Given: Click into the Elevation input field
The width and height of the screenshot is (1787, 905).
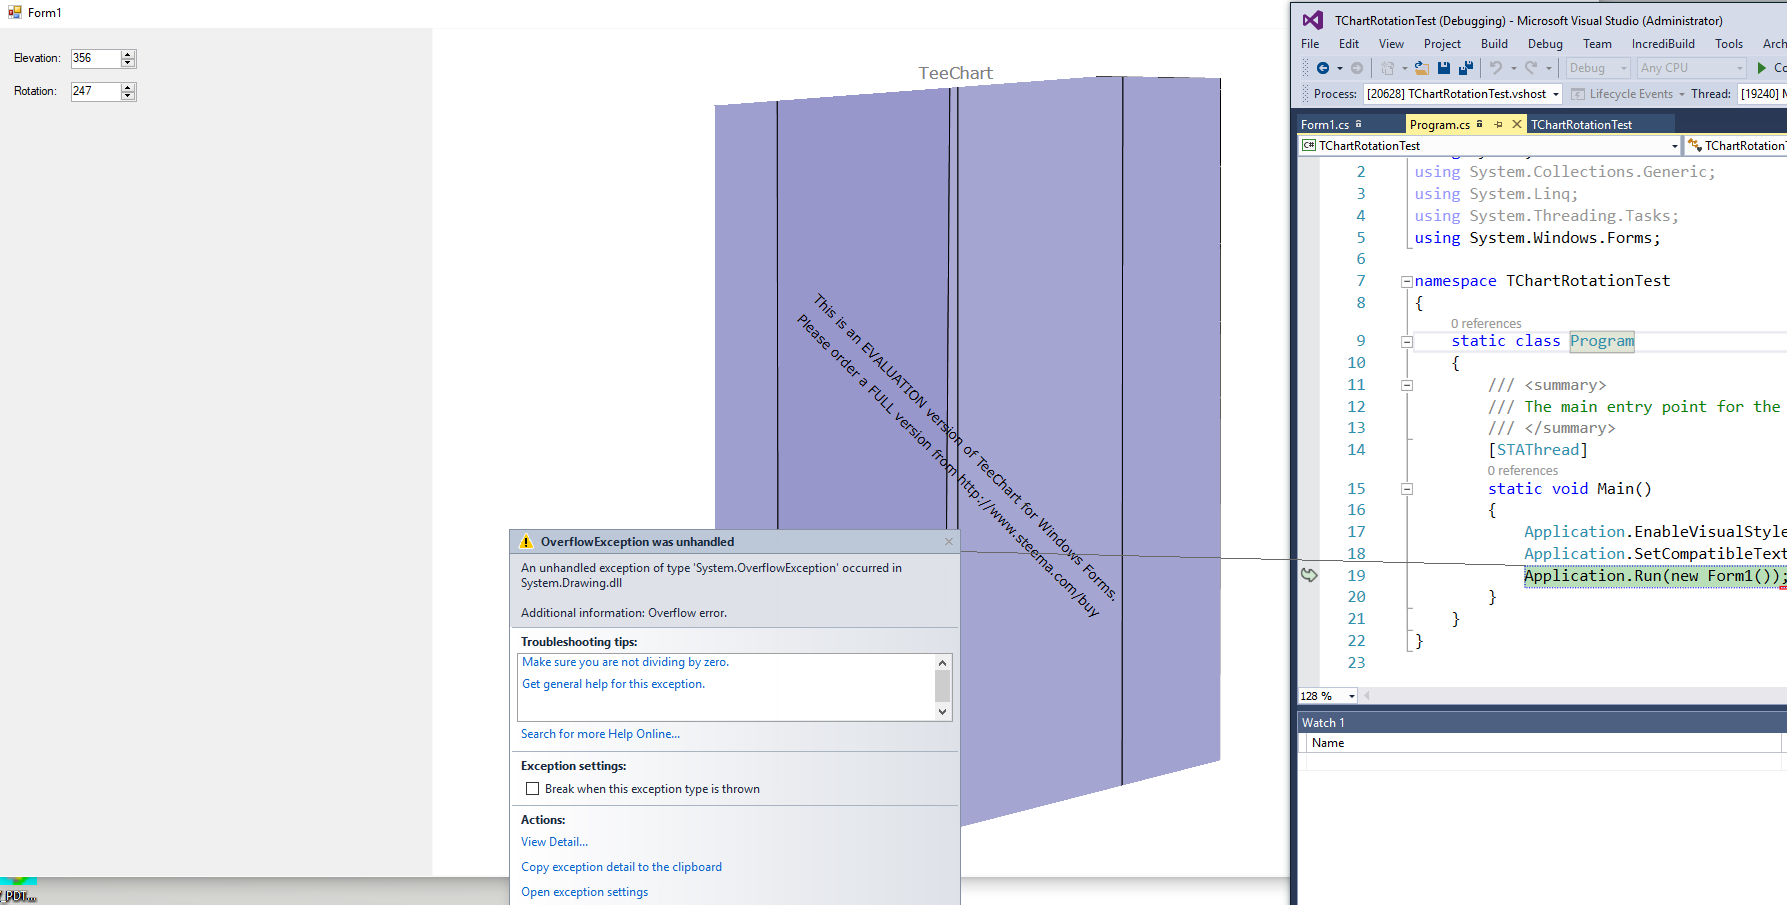Looking at the screenshot, I should click(96, 58).
